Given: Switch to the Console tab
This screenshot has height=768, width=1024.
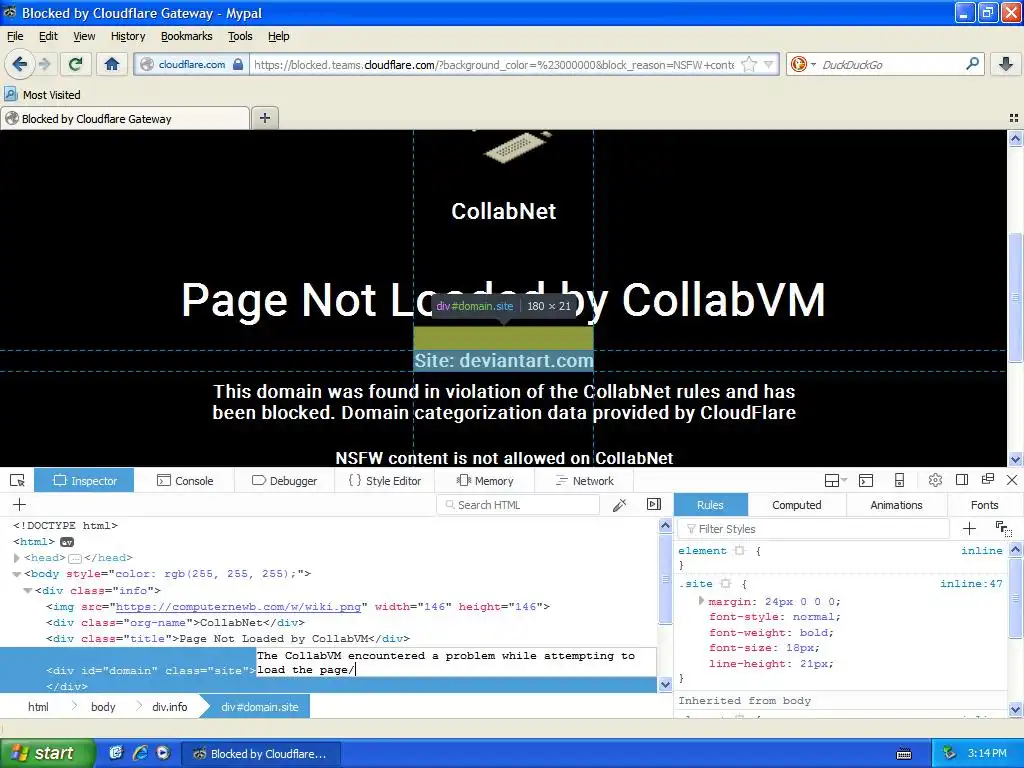Looking at the screenshot, I should (x=185, y=481).
